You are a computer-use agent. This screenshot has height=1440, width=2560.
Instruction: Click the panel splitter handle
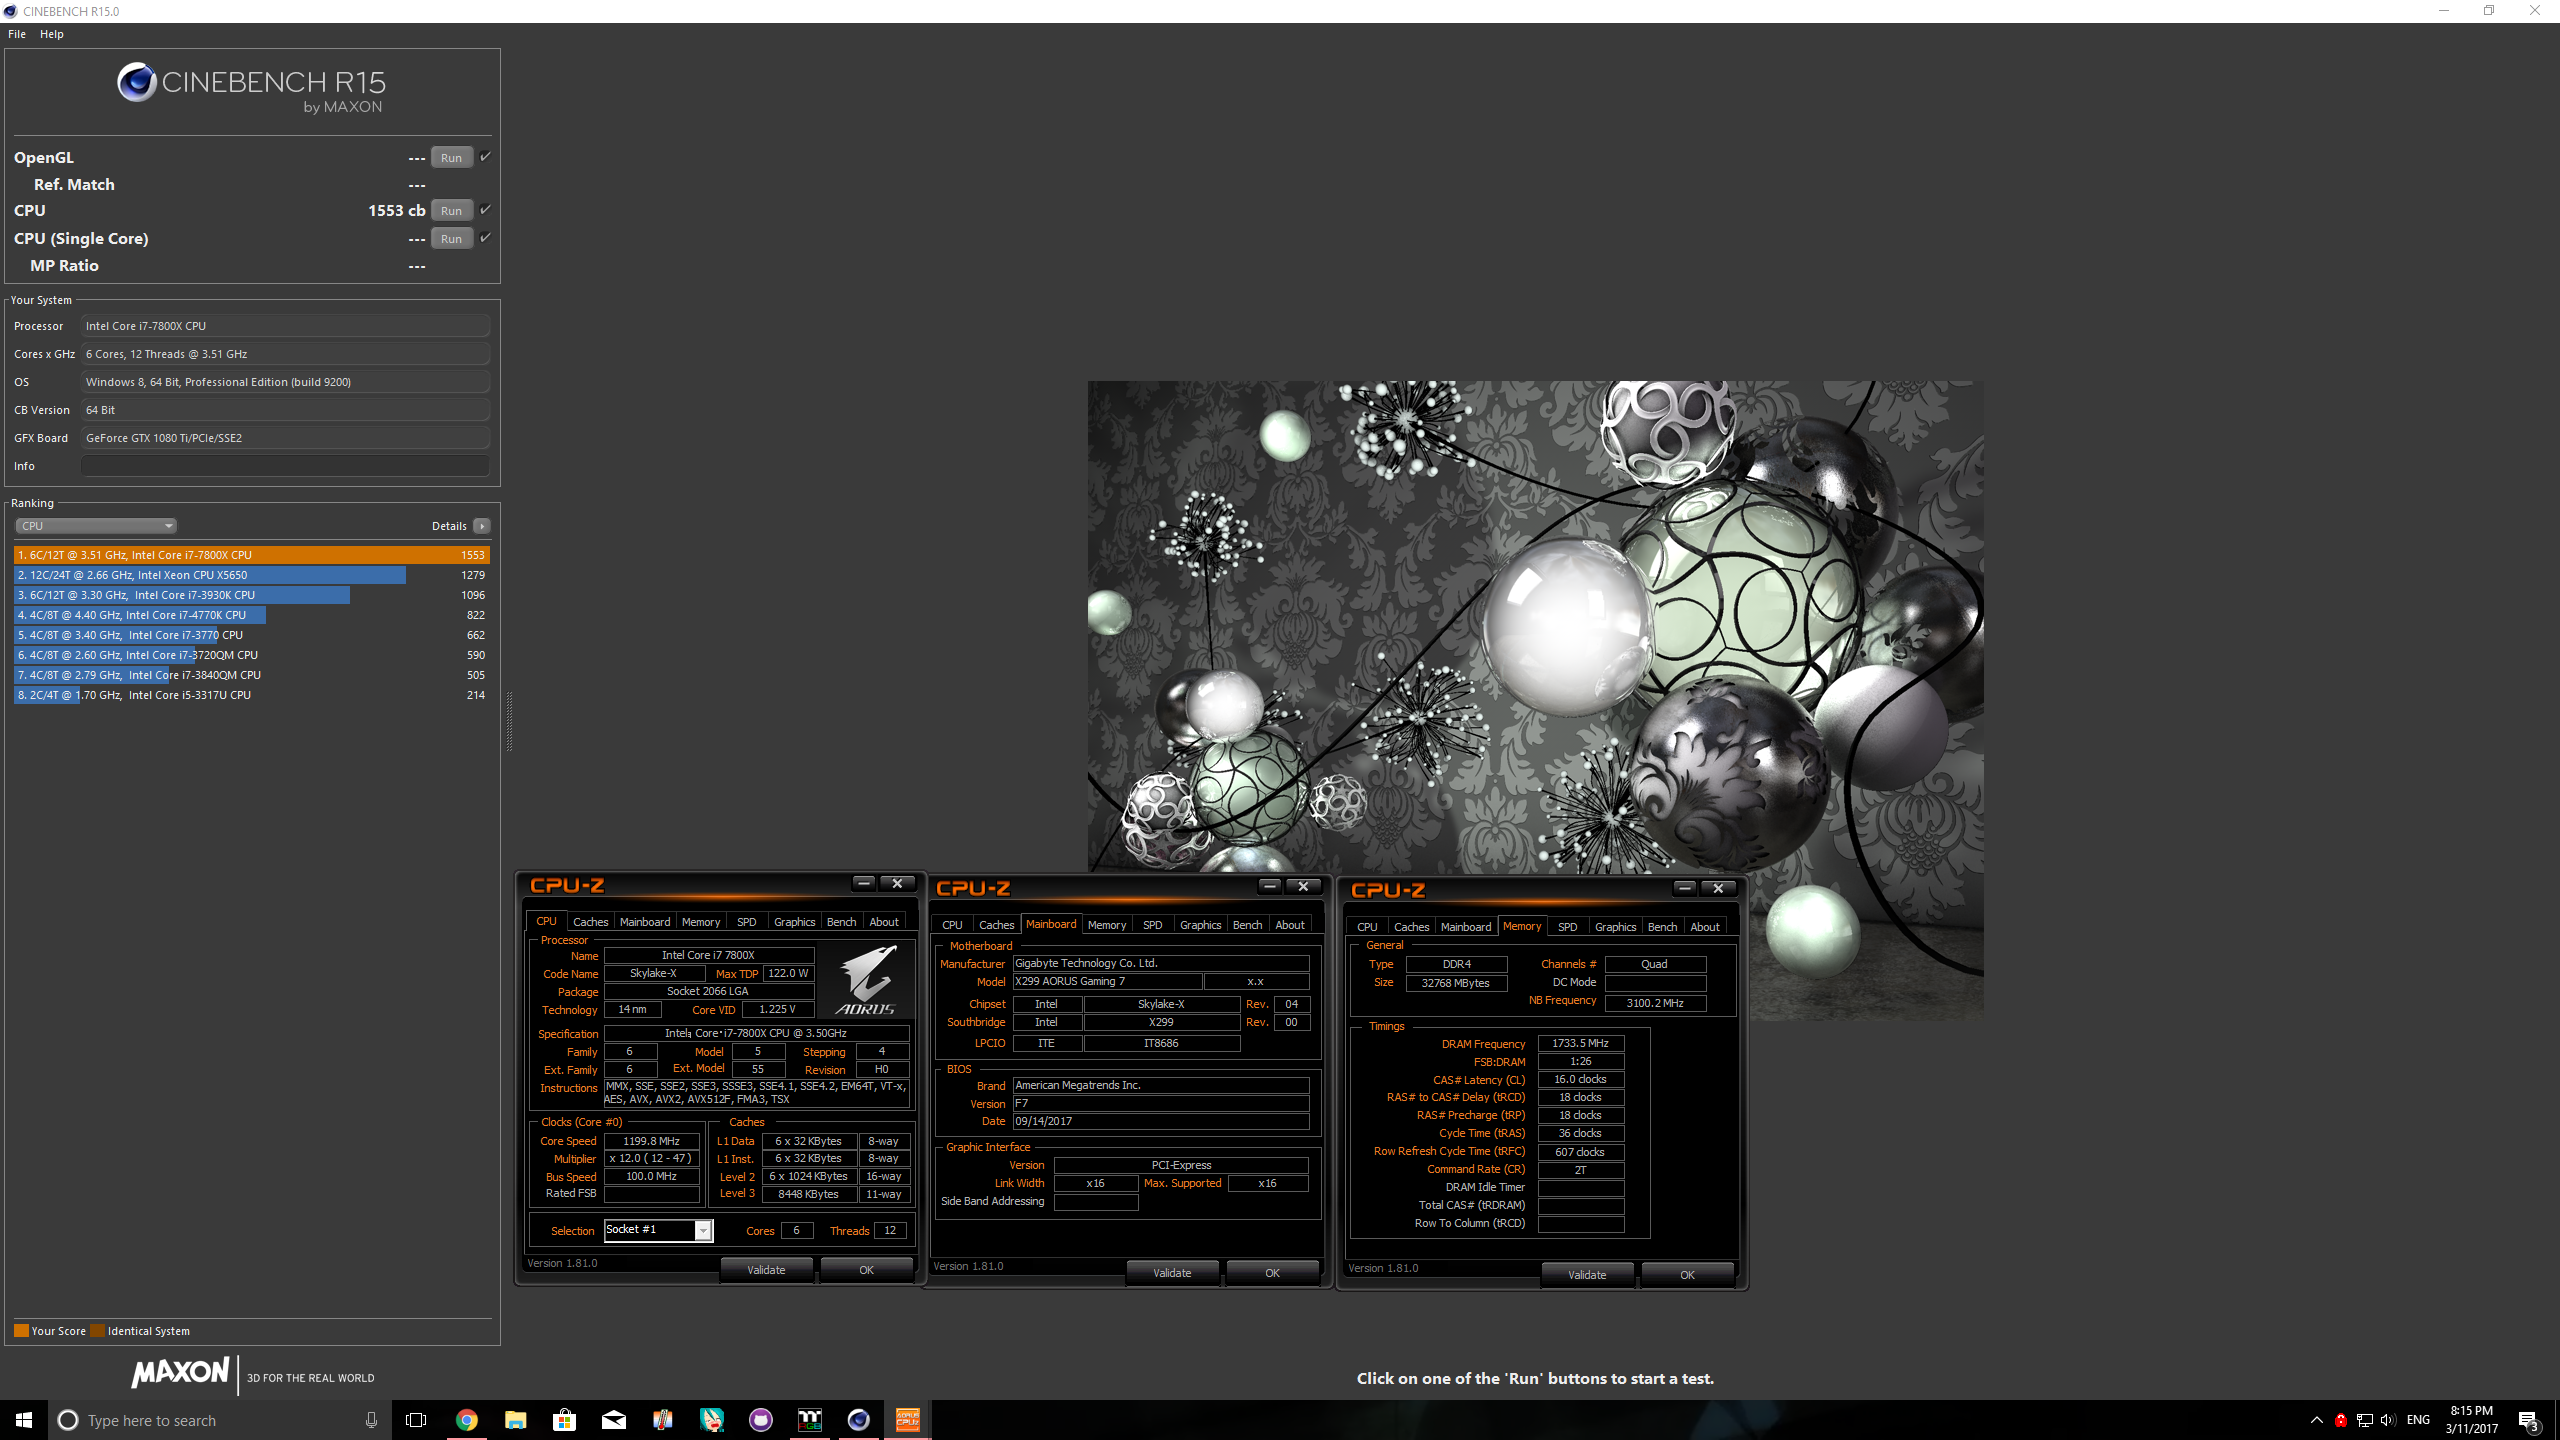coord(509,720)
